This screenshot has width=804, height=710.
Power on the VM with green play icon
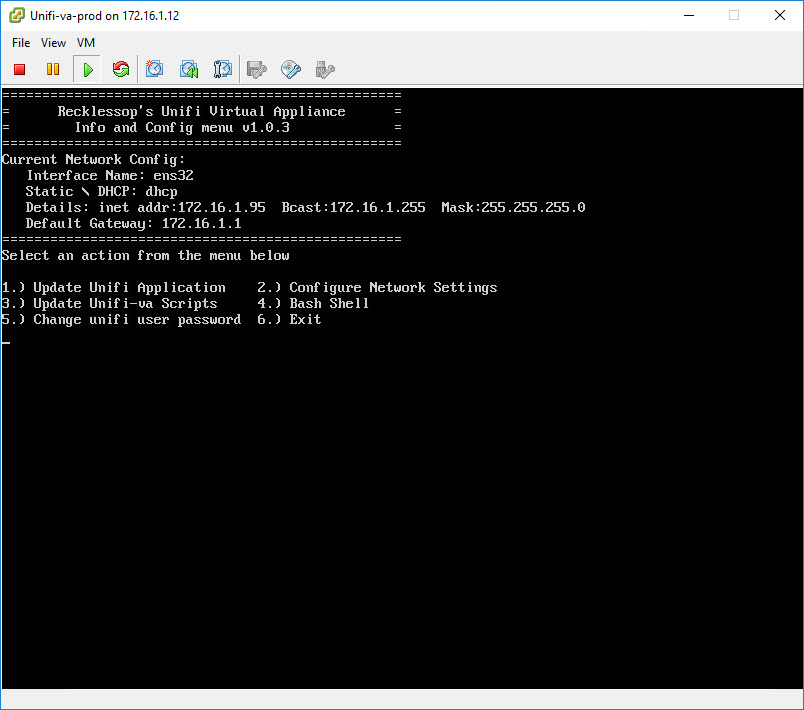pyautogui.click(x=88, y=69)
